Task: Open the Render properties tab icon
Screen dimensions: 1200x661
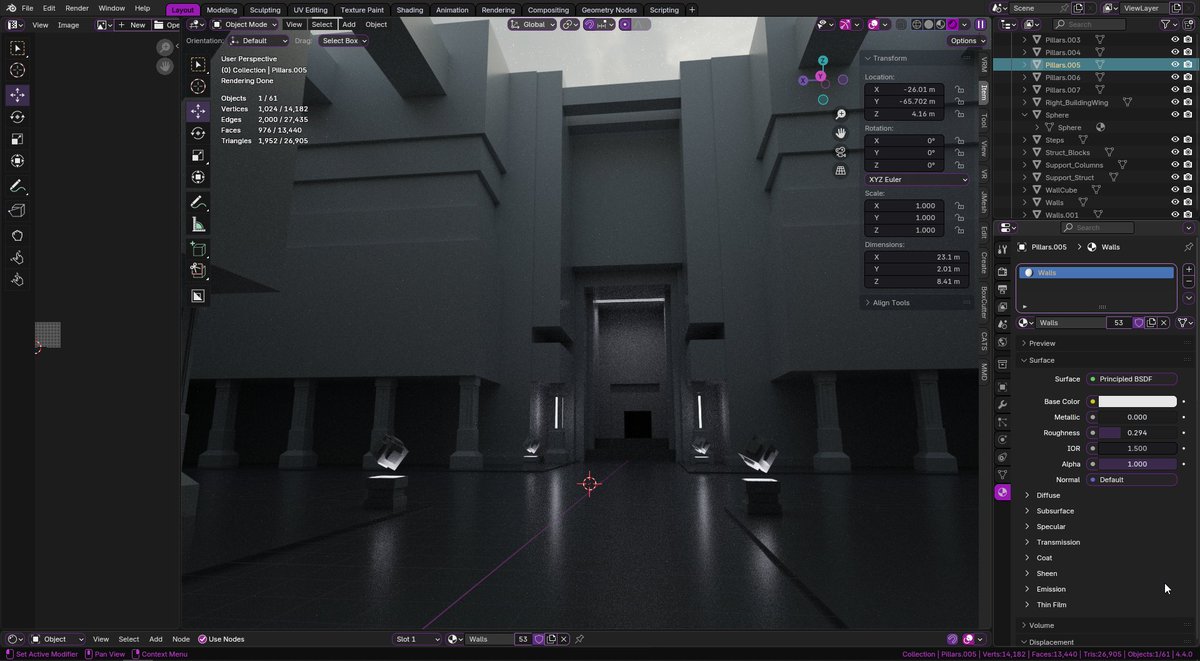Action: click(x=1002, y=271)
